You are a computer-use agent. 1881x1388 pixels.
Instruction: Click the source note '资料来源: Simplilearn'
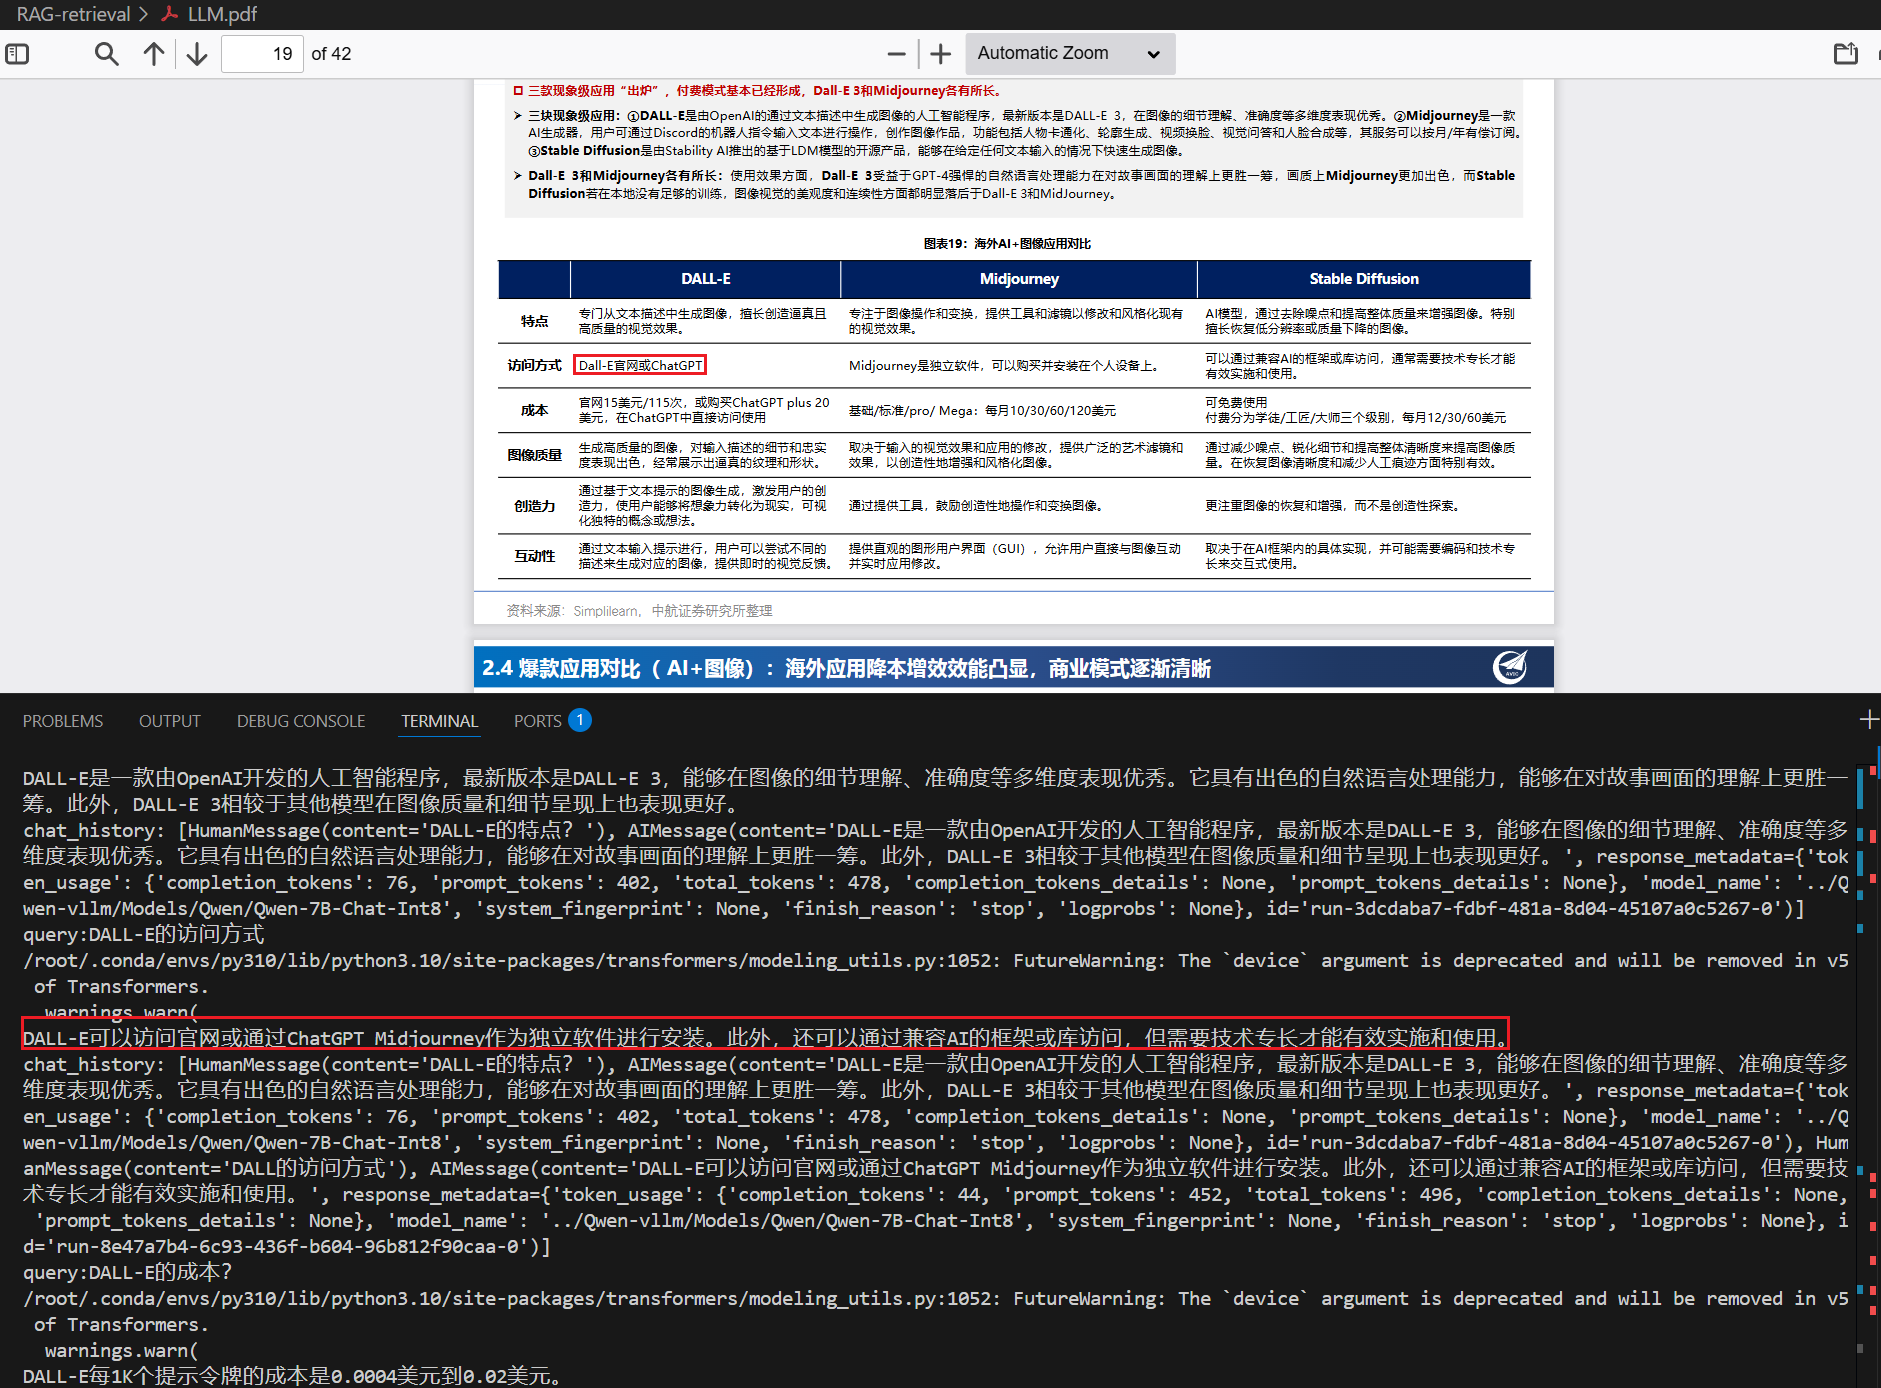click(639, 611)
